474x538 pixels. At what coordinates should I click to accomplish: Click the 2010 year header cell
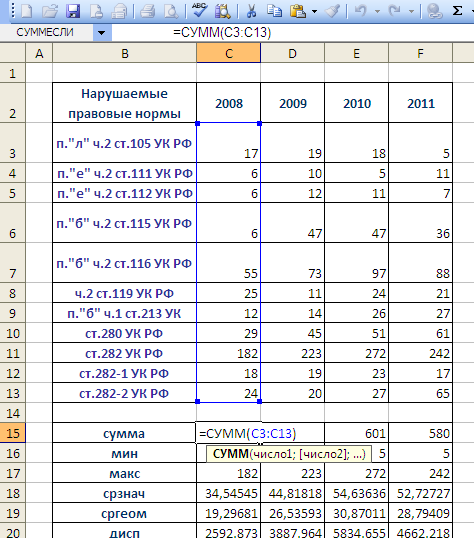coord(357,103)
